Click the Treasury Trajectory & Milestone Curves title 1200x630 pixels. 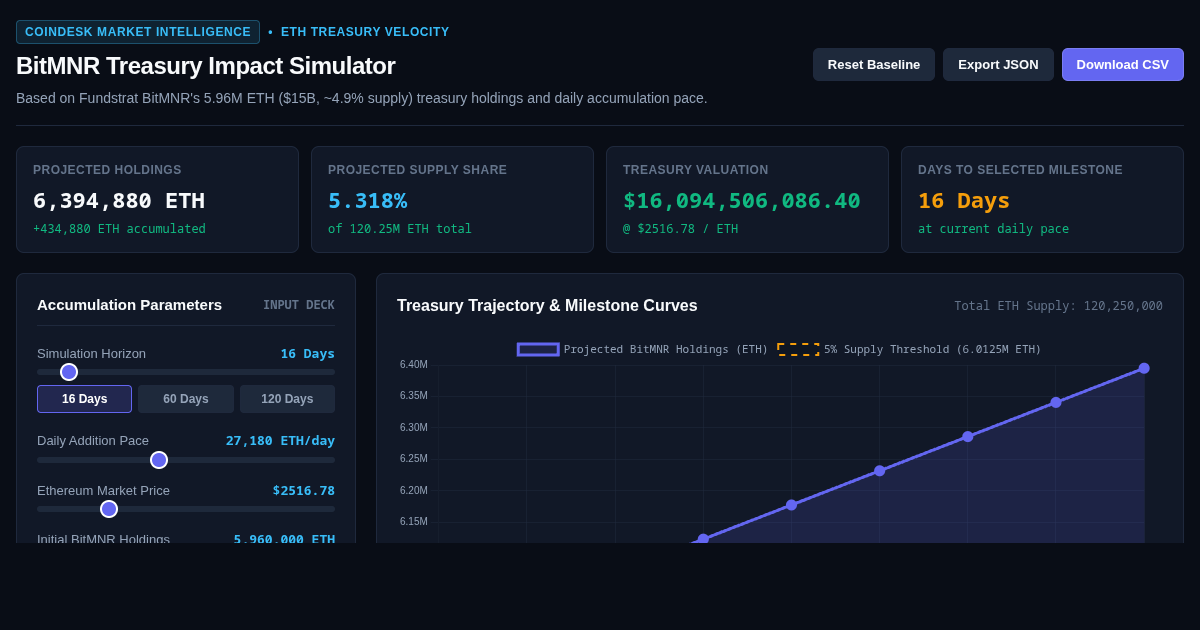[547, 306]
